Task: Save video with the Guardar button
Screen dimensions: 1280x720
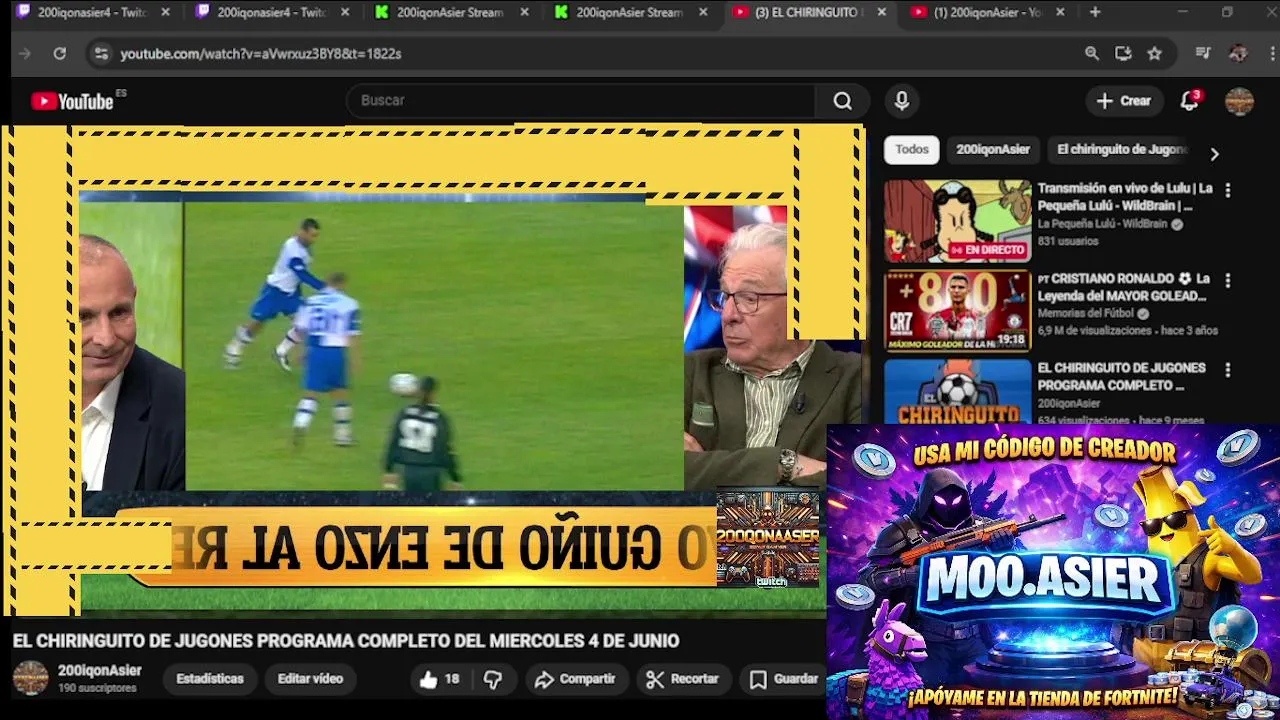Action: point(785,679)
